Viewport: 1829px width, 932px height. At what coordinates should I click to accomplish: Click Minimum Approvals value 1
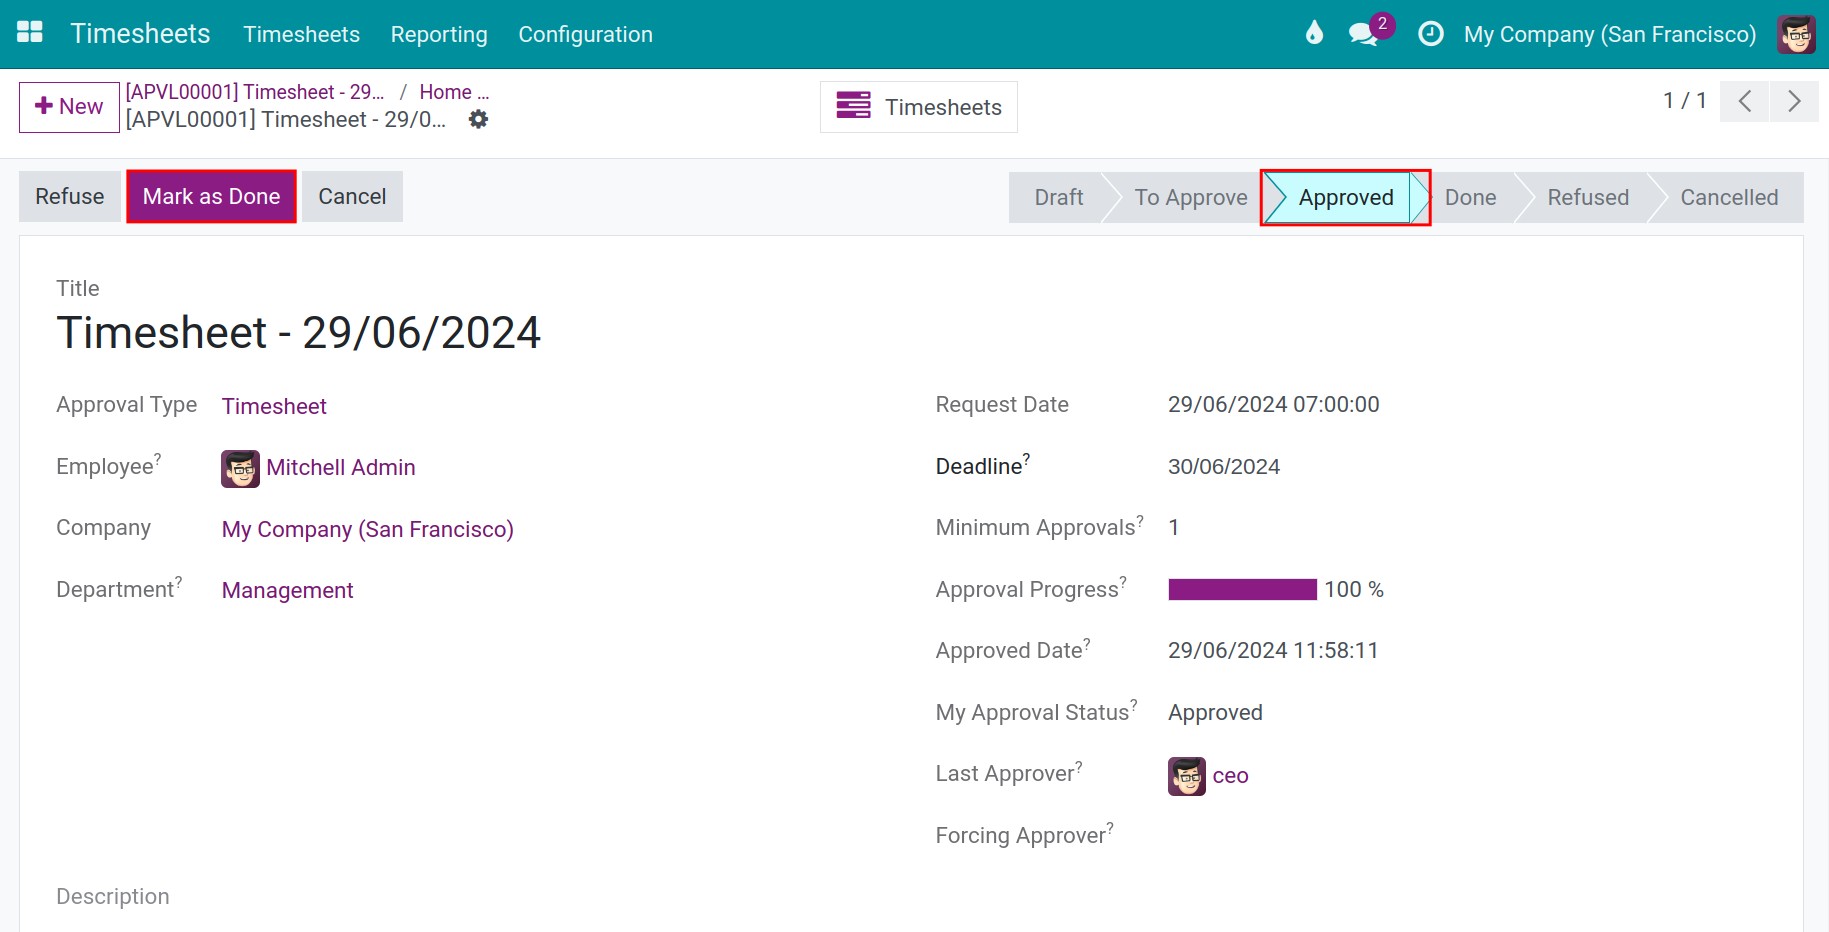pyautogui.click(x=1173, y=528)
